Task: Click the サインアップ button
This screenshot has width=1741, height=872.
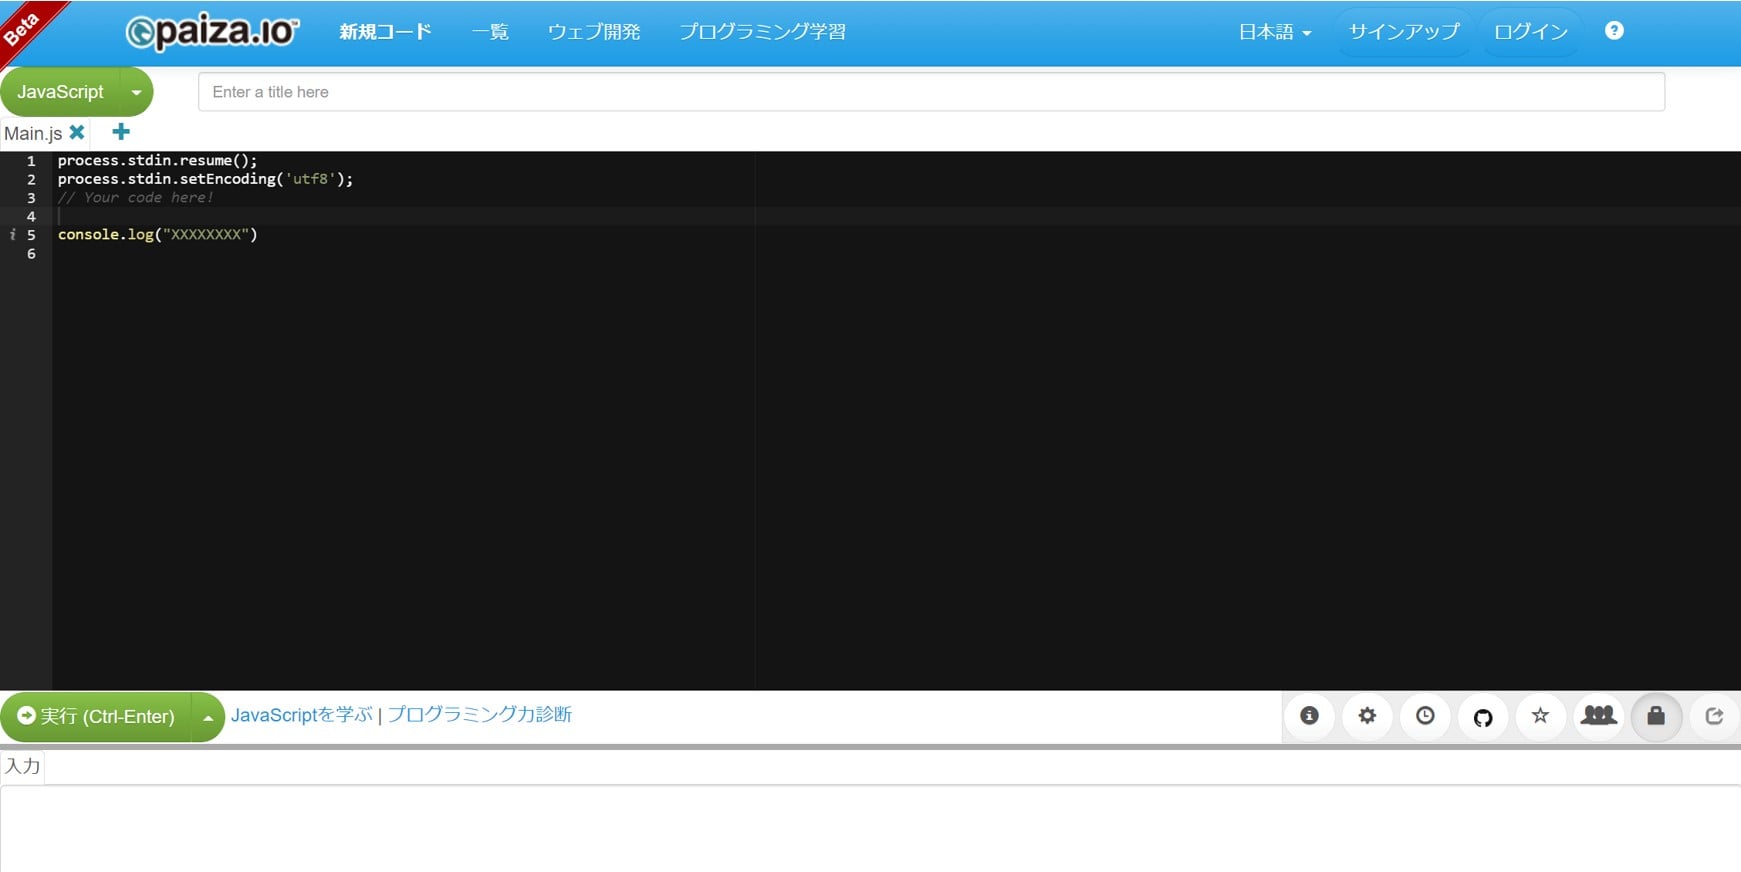Action: pyautogui.click(x=1404, y=32)
